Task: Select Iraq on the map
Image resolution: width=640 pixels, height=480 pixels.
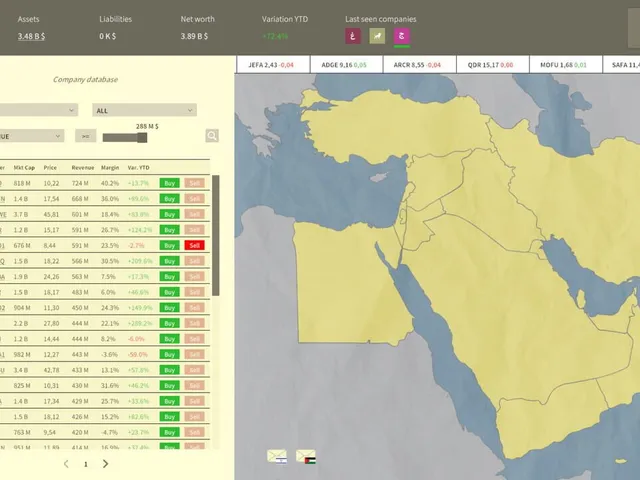Action: coord(494,200)
